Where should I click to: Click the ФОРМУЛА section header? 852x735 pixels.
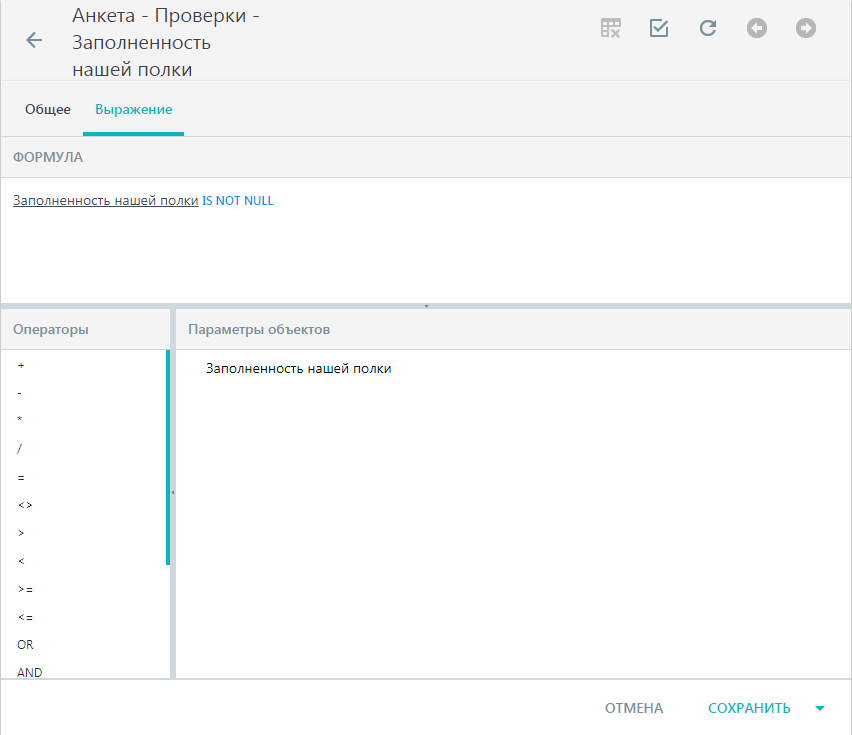(x=426, y=157)
